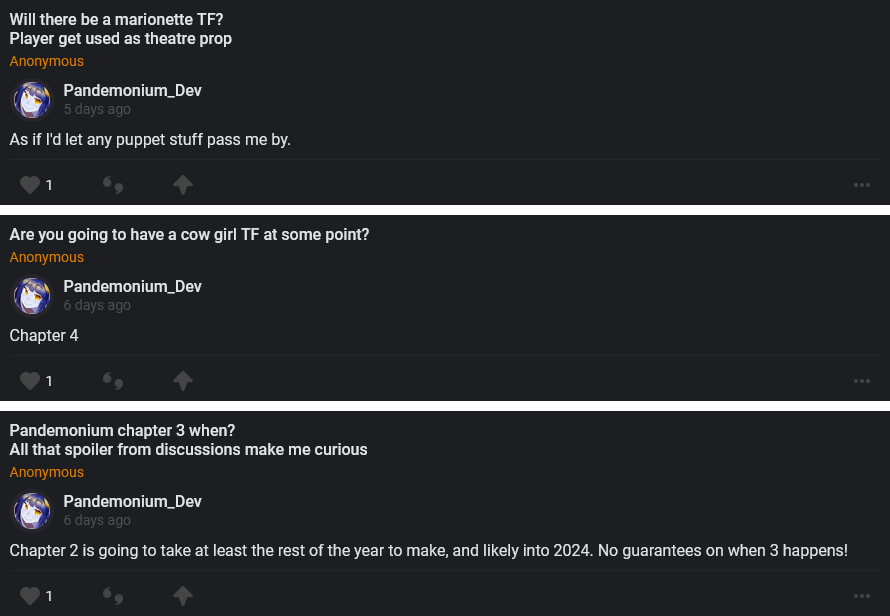Quote the 'Chapter 4' answer
Image resolution: width=890 pixels, height=616 pixels.
(113, 381)
